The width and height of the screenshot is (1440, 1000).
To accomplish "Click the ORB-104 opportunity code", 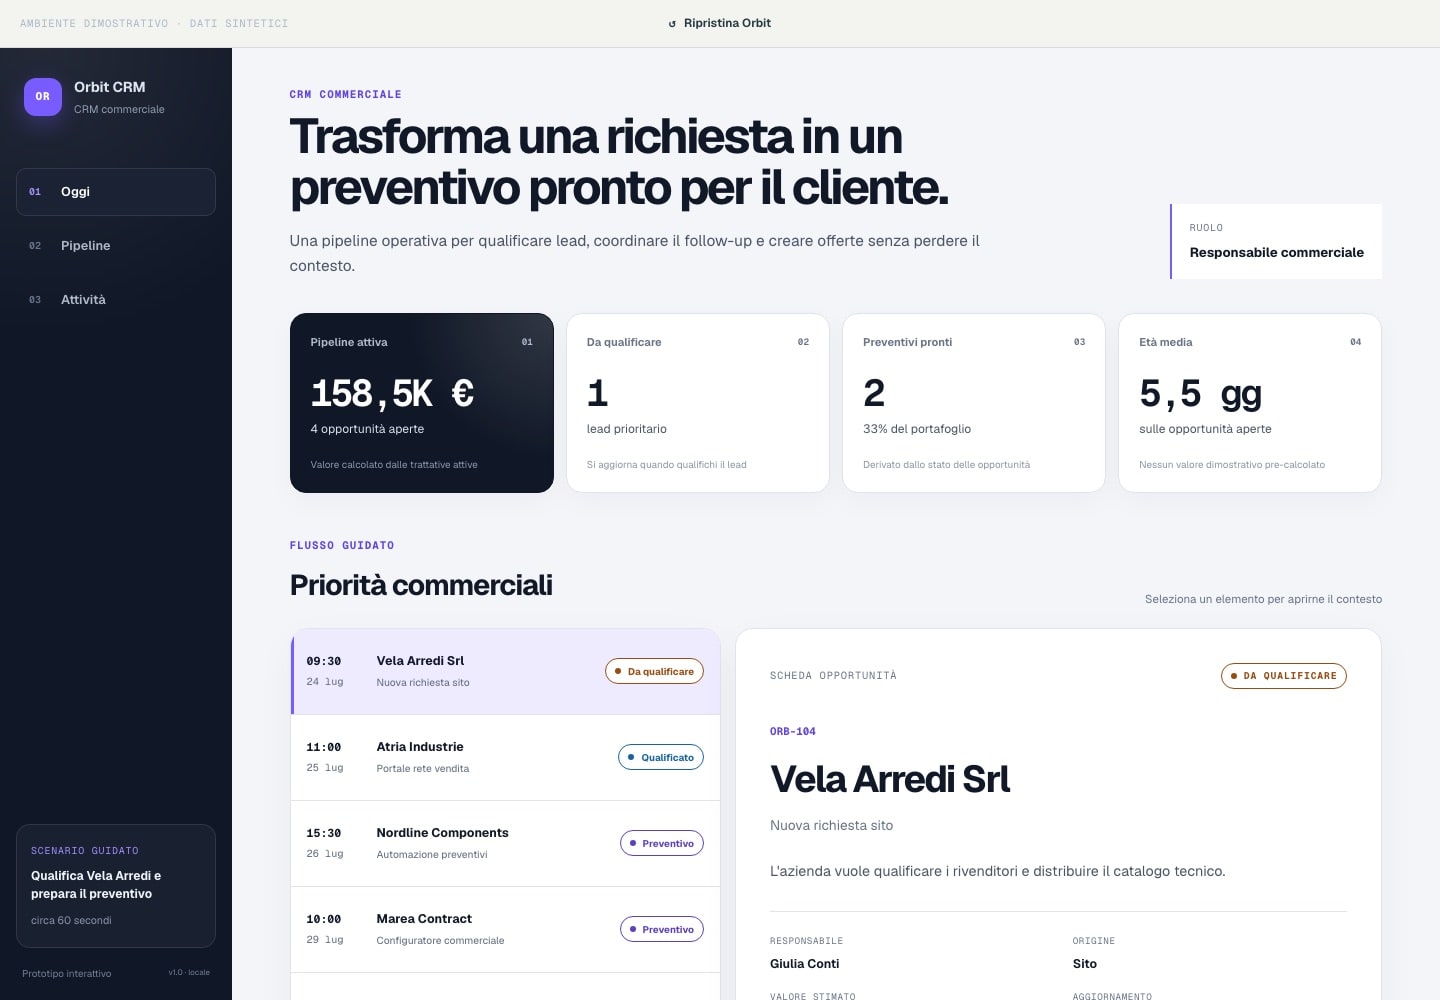I will coord(793,732).
